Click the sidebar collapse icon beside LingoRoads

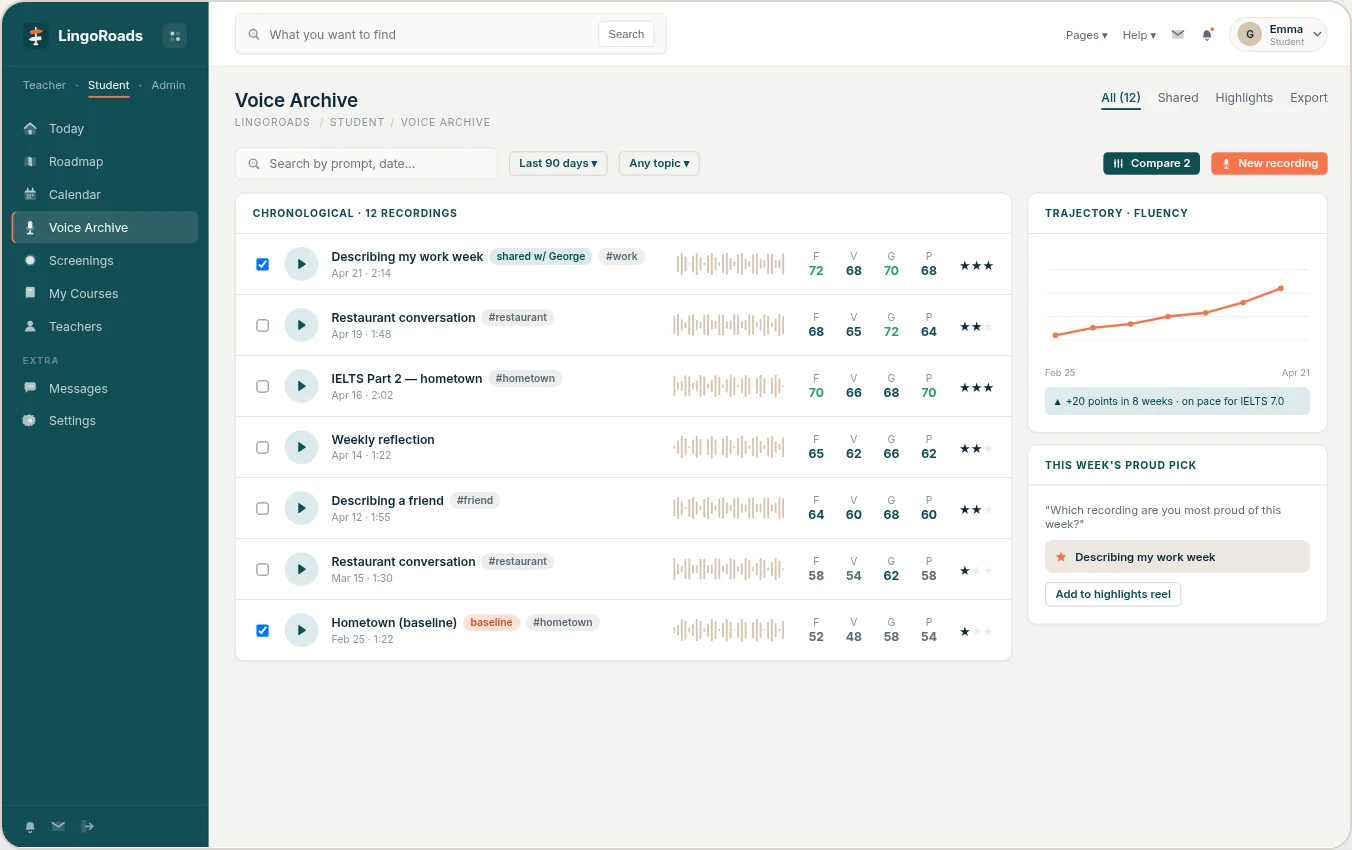click(175, 36)
